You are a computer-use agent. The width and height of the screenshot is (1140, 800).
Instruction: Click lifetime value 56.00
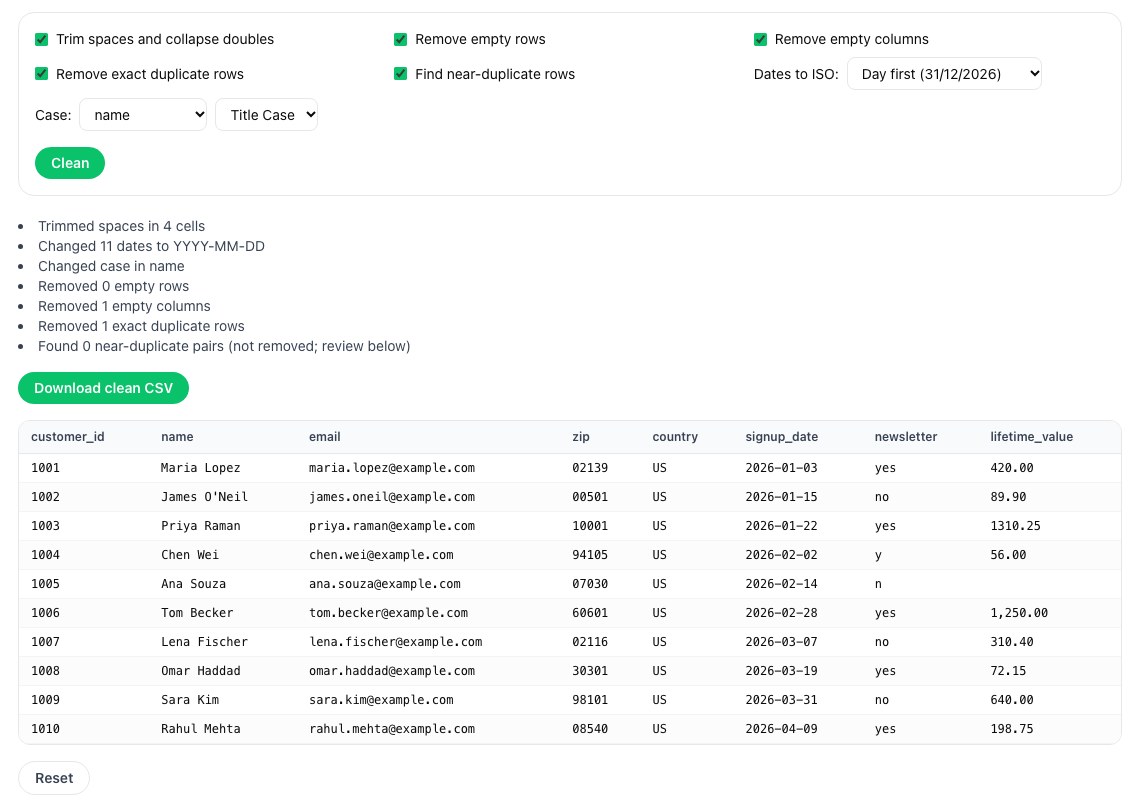pos(1008,555)
